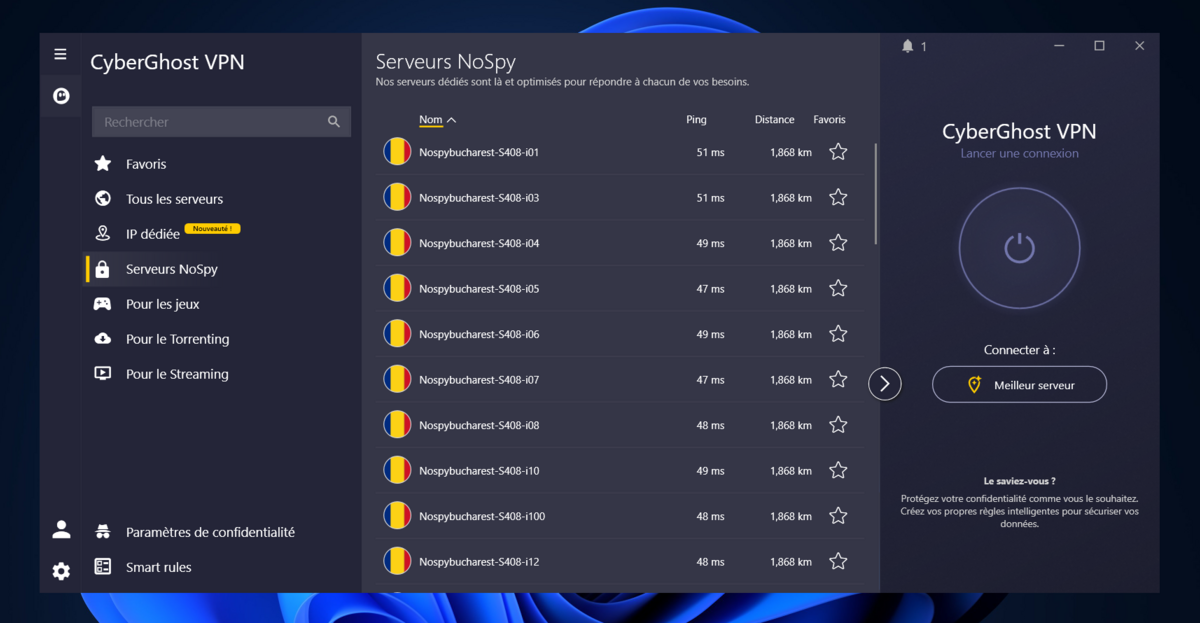Click the streaming play screen icon
The height and width of the screenshot is (623, 1200).
[x=102, y=373]
